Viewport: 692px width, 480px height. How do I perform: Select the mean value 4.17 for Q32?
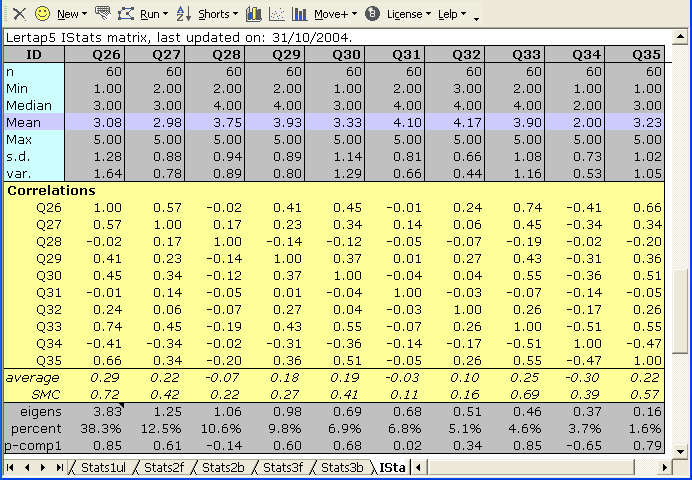pyautogui.click(x=455, y=122)
